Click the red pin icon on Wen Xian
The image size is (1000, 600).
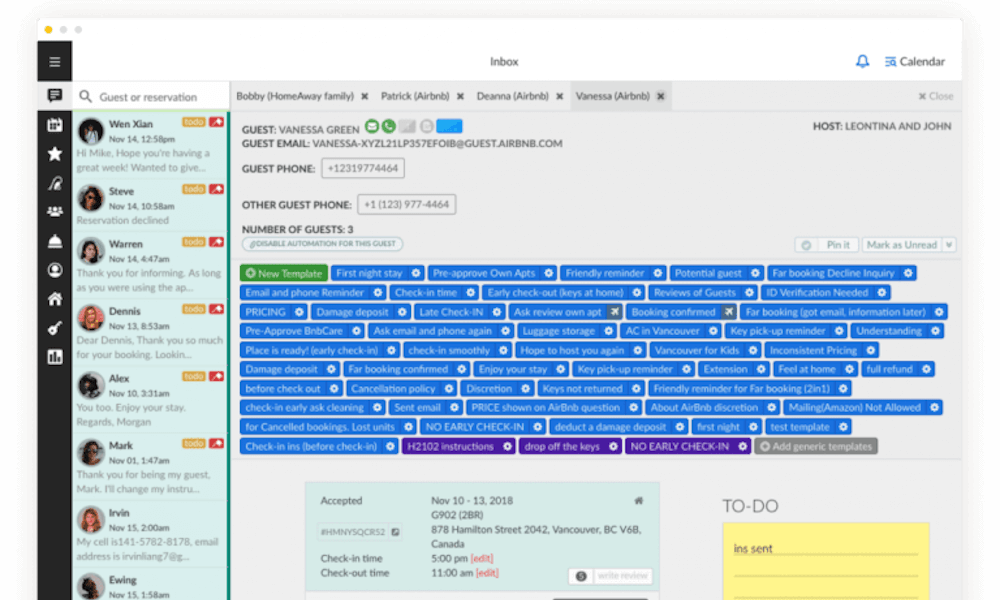(x=217, y=122)
